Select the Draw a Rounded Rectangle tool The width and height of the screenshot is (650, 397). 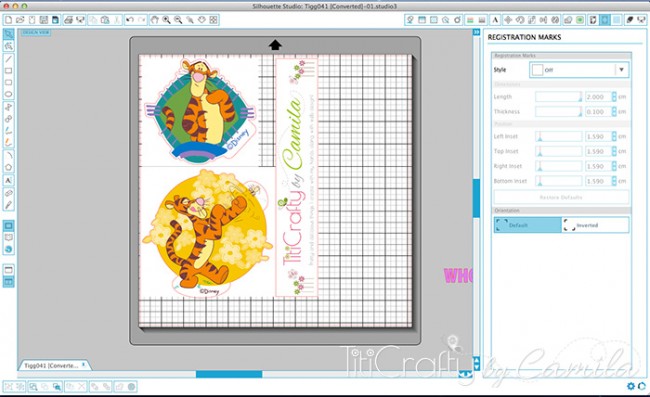(8, 83)
